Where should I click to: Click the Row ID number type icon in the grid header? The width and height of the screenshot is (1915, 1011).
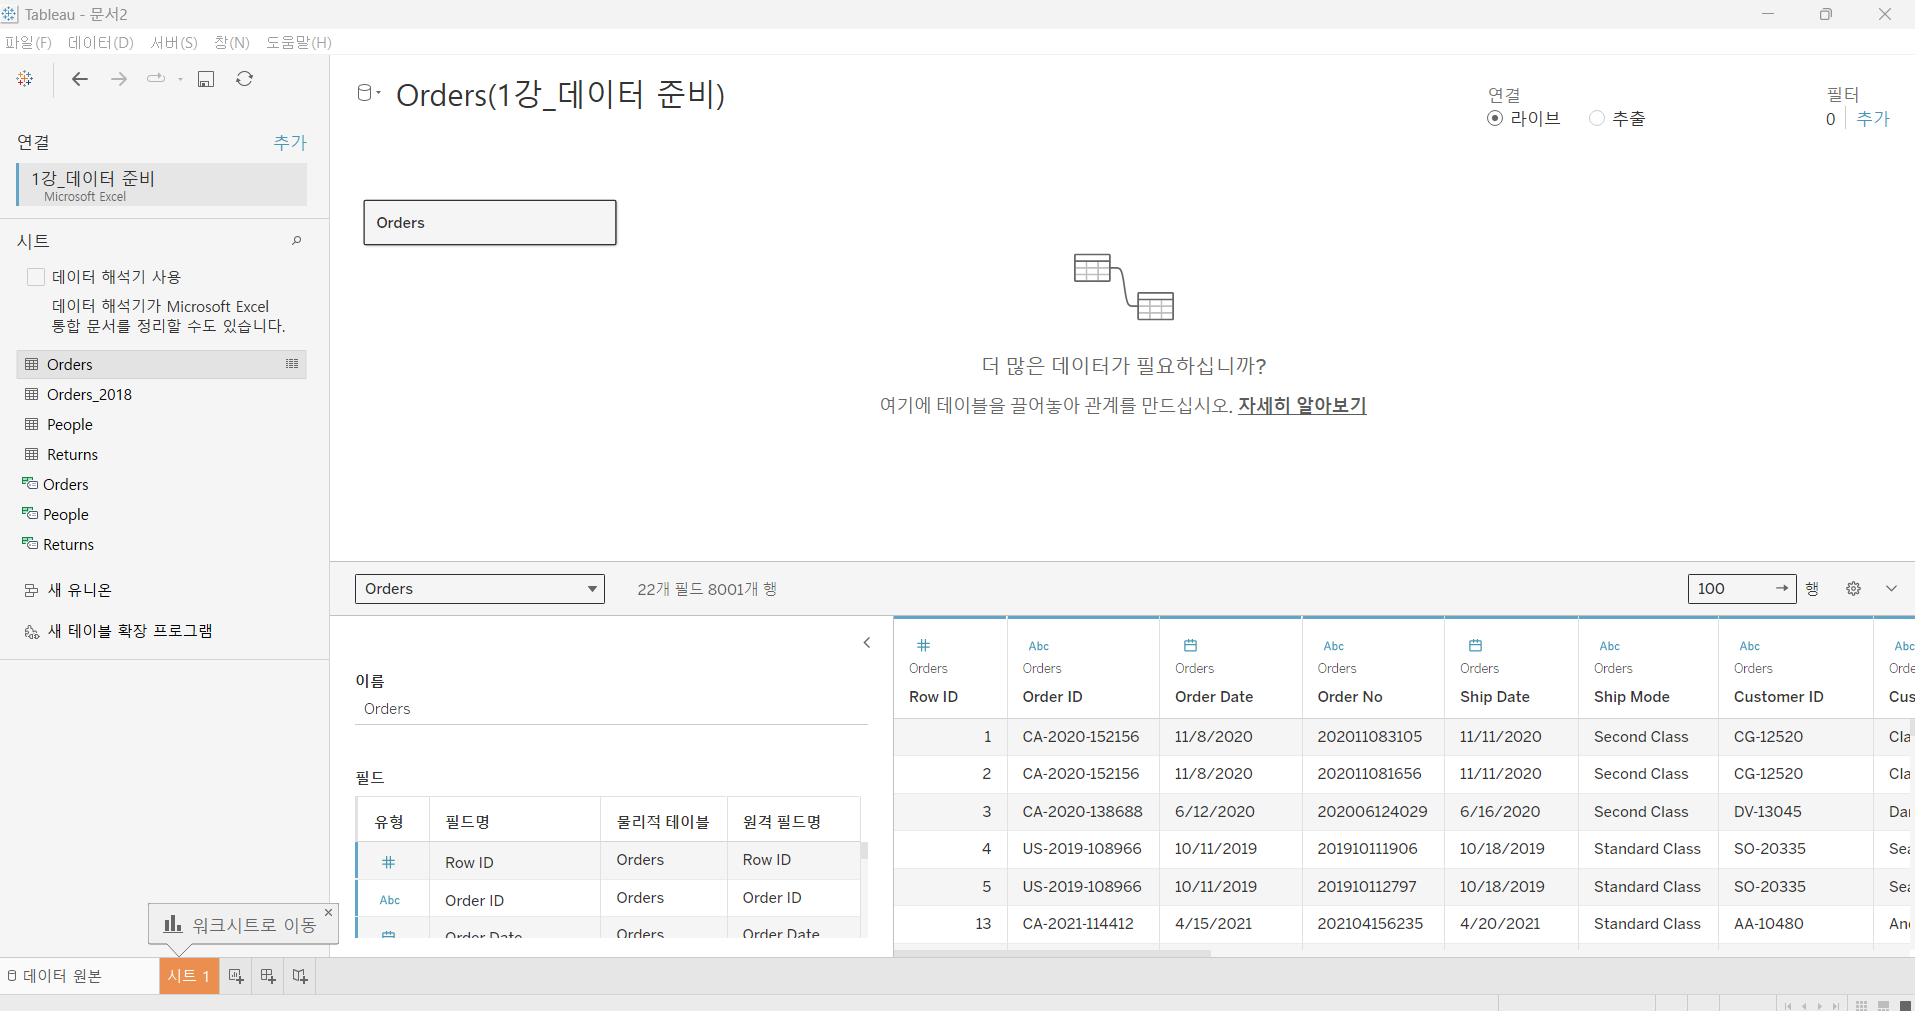(923, 645)
